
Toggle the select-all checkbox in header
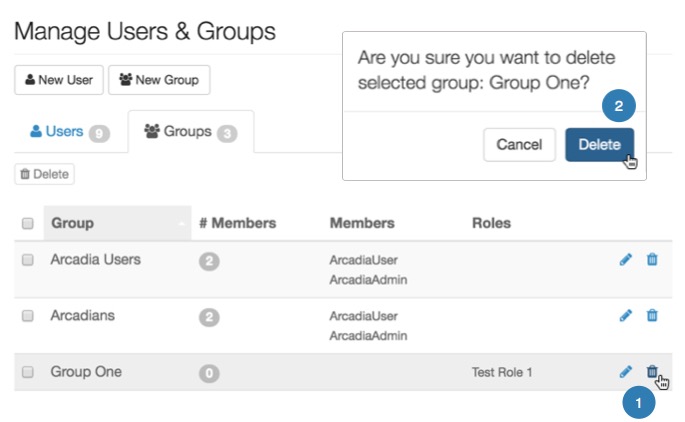(x=28, y=223)
